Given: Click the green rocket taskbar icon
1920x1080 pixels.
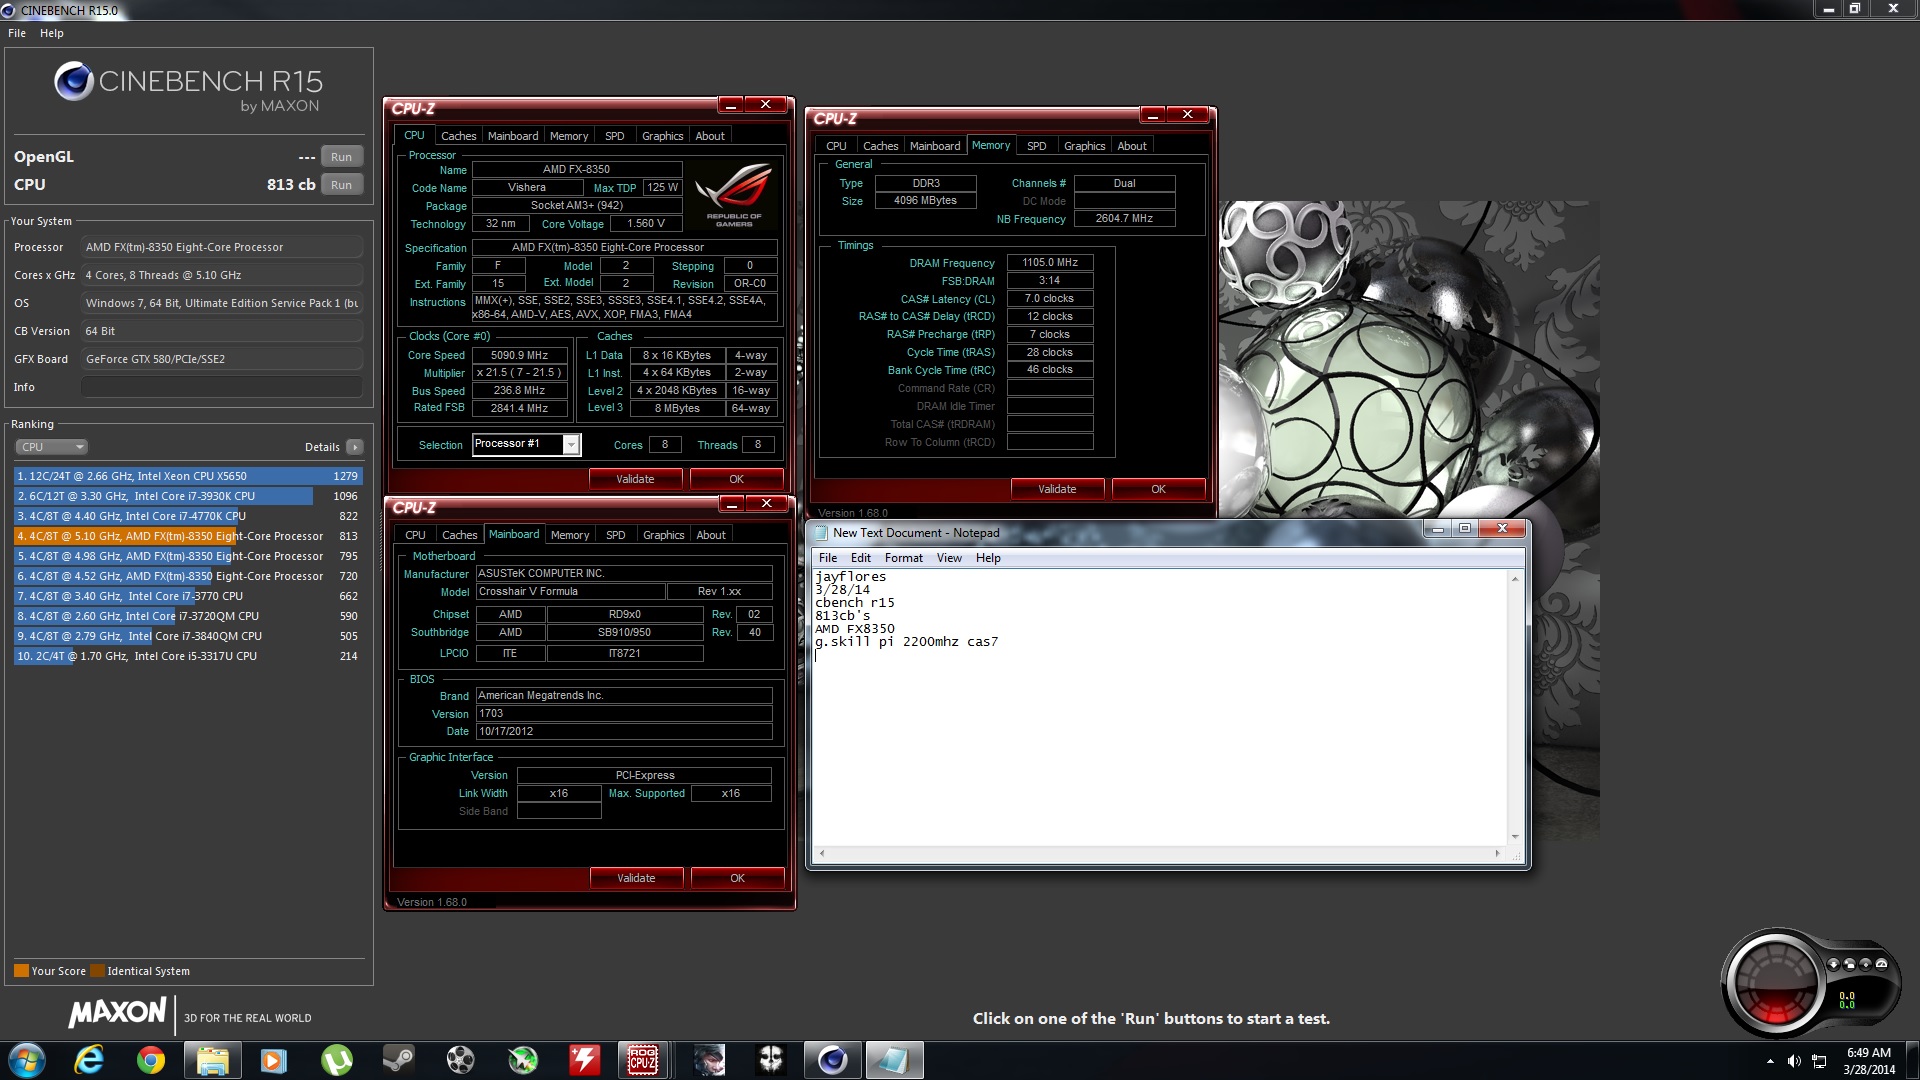Looking at the screenshot, I should click(522, 1060).
